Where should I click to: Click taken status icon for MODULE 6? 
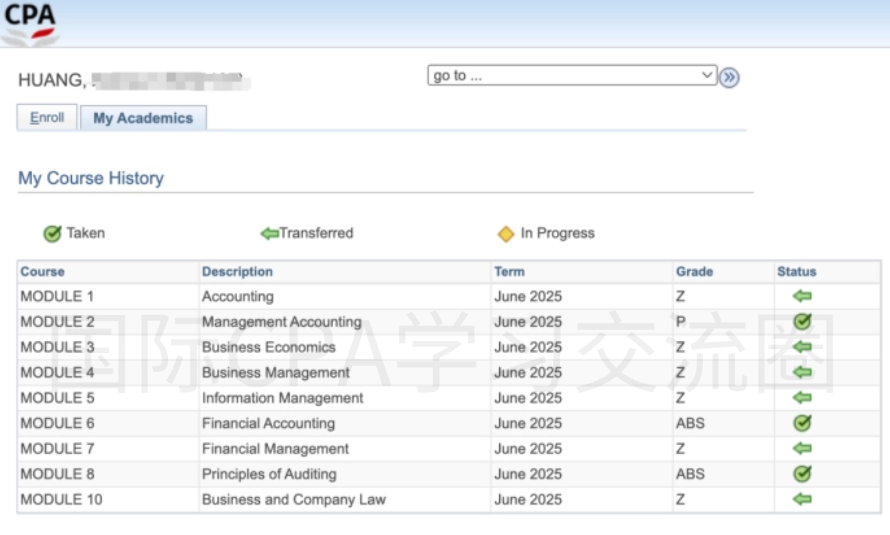pos(802,423)
